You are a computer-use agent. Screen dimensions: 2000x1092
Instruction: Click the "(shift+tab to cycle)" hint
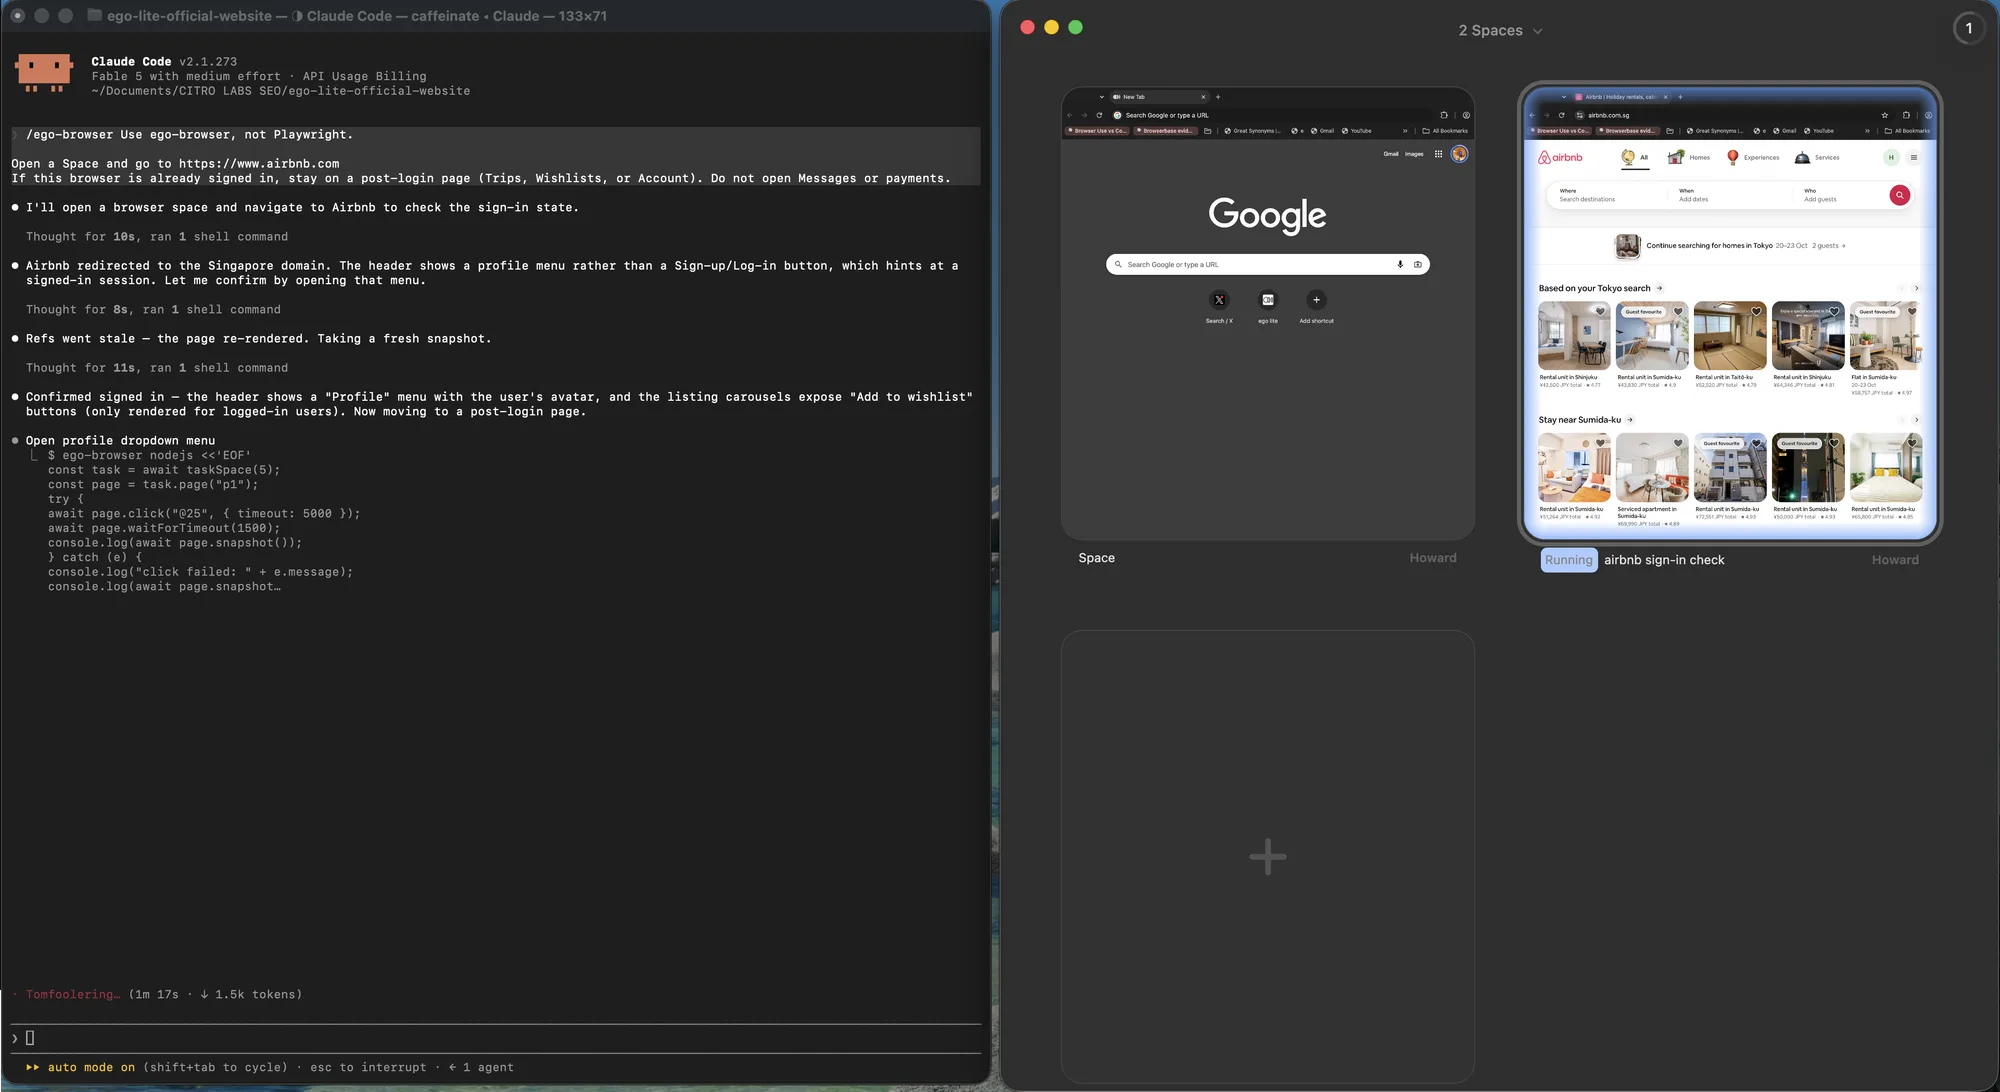pyautogui.click(x=215, y=1067)
